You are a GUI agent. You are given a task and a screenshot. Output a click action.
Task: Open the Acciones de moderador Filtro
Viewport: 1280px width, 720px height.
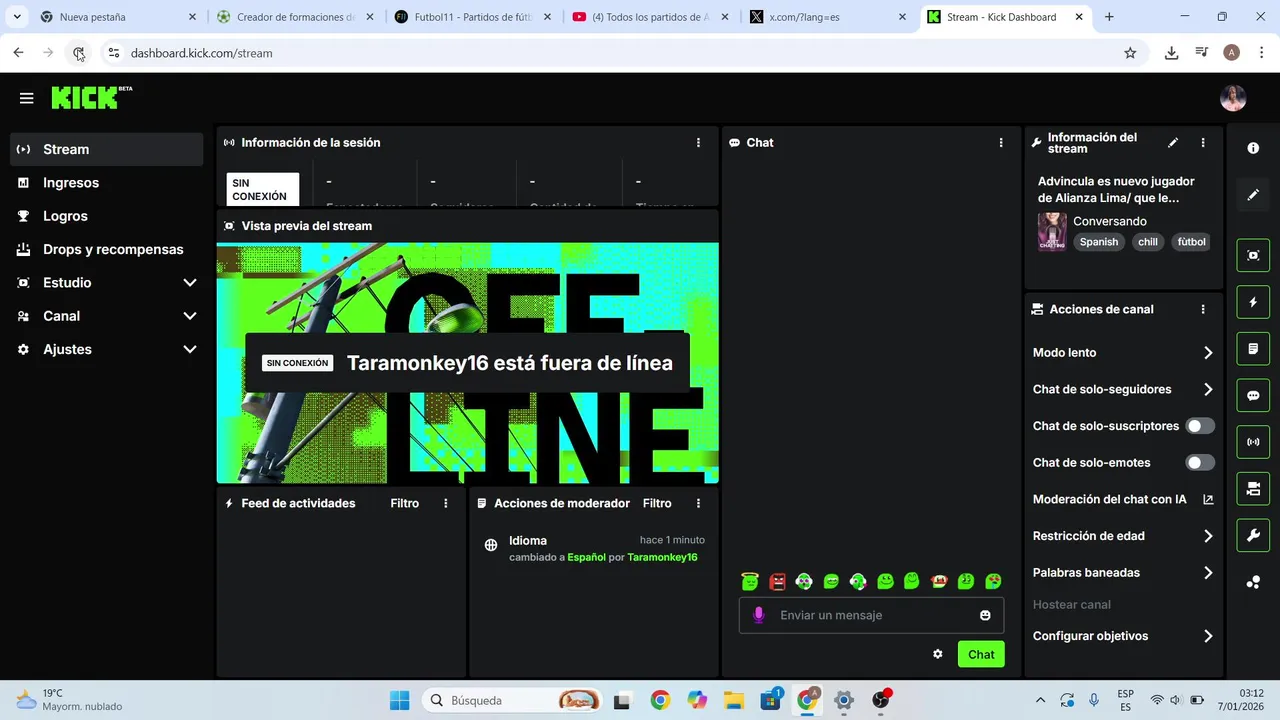pyautogui.click(x=657, y=503)
